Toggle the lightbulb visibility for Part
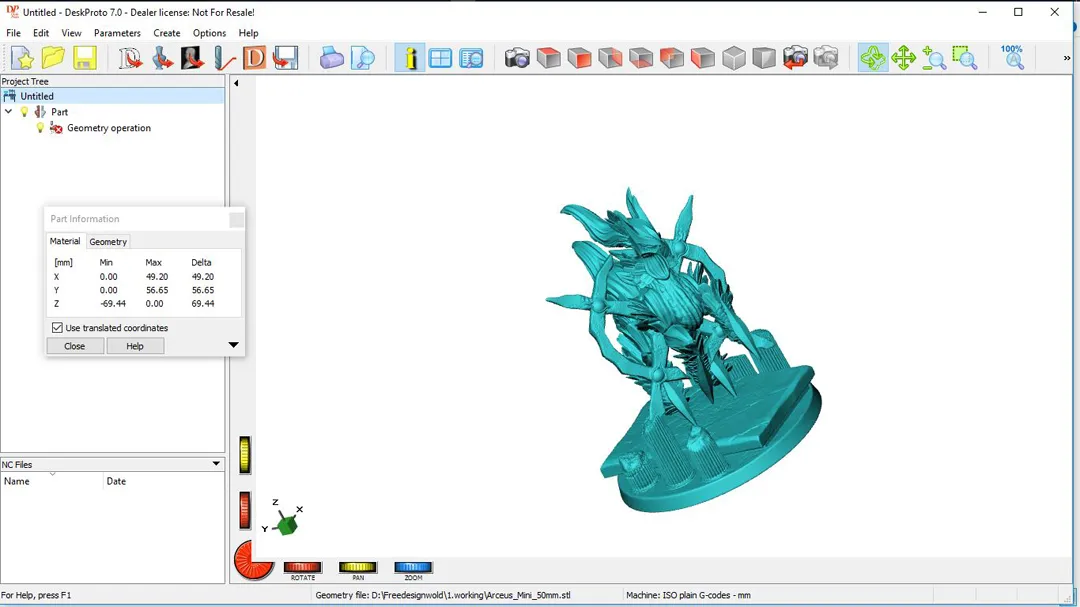The height and width of the screenshot is (607, 1080). (x=24, y=112)
